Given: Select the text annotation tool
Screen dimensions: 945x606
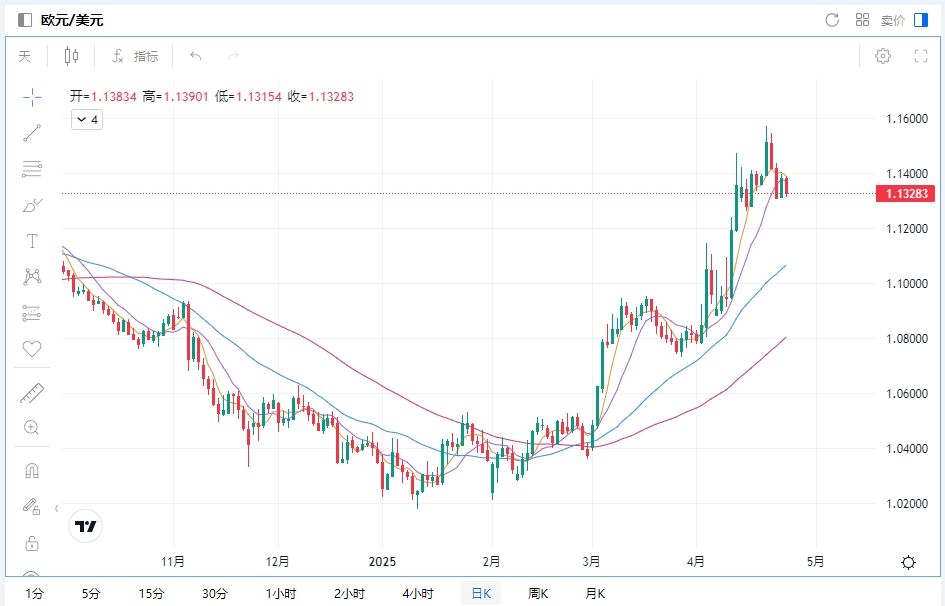Looking at the screenshot, I should coord(32,241).
